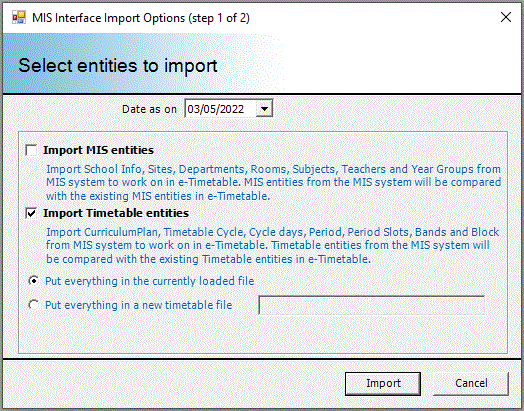Image resolution: width=524 pixels, height=411 pixels.
Task: Click the Timetable entities blue description text
Action: (273, 245)
